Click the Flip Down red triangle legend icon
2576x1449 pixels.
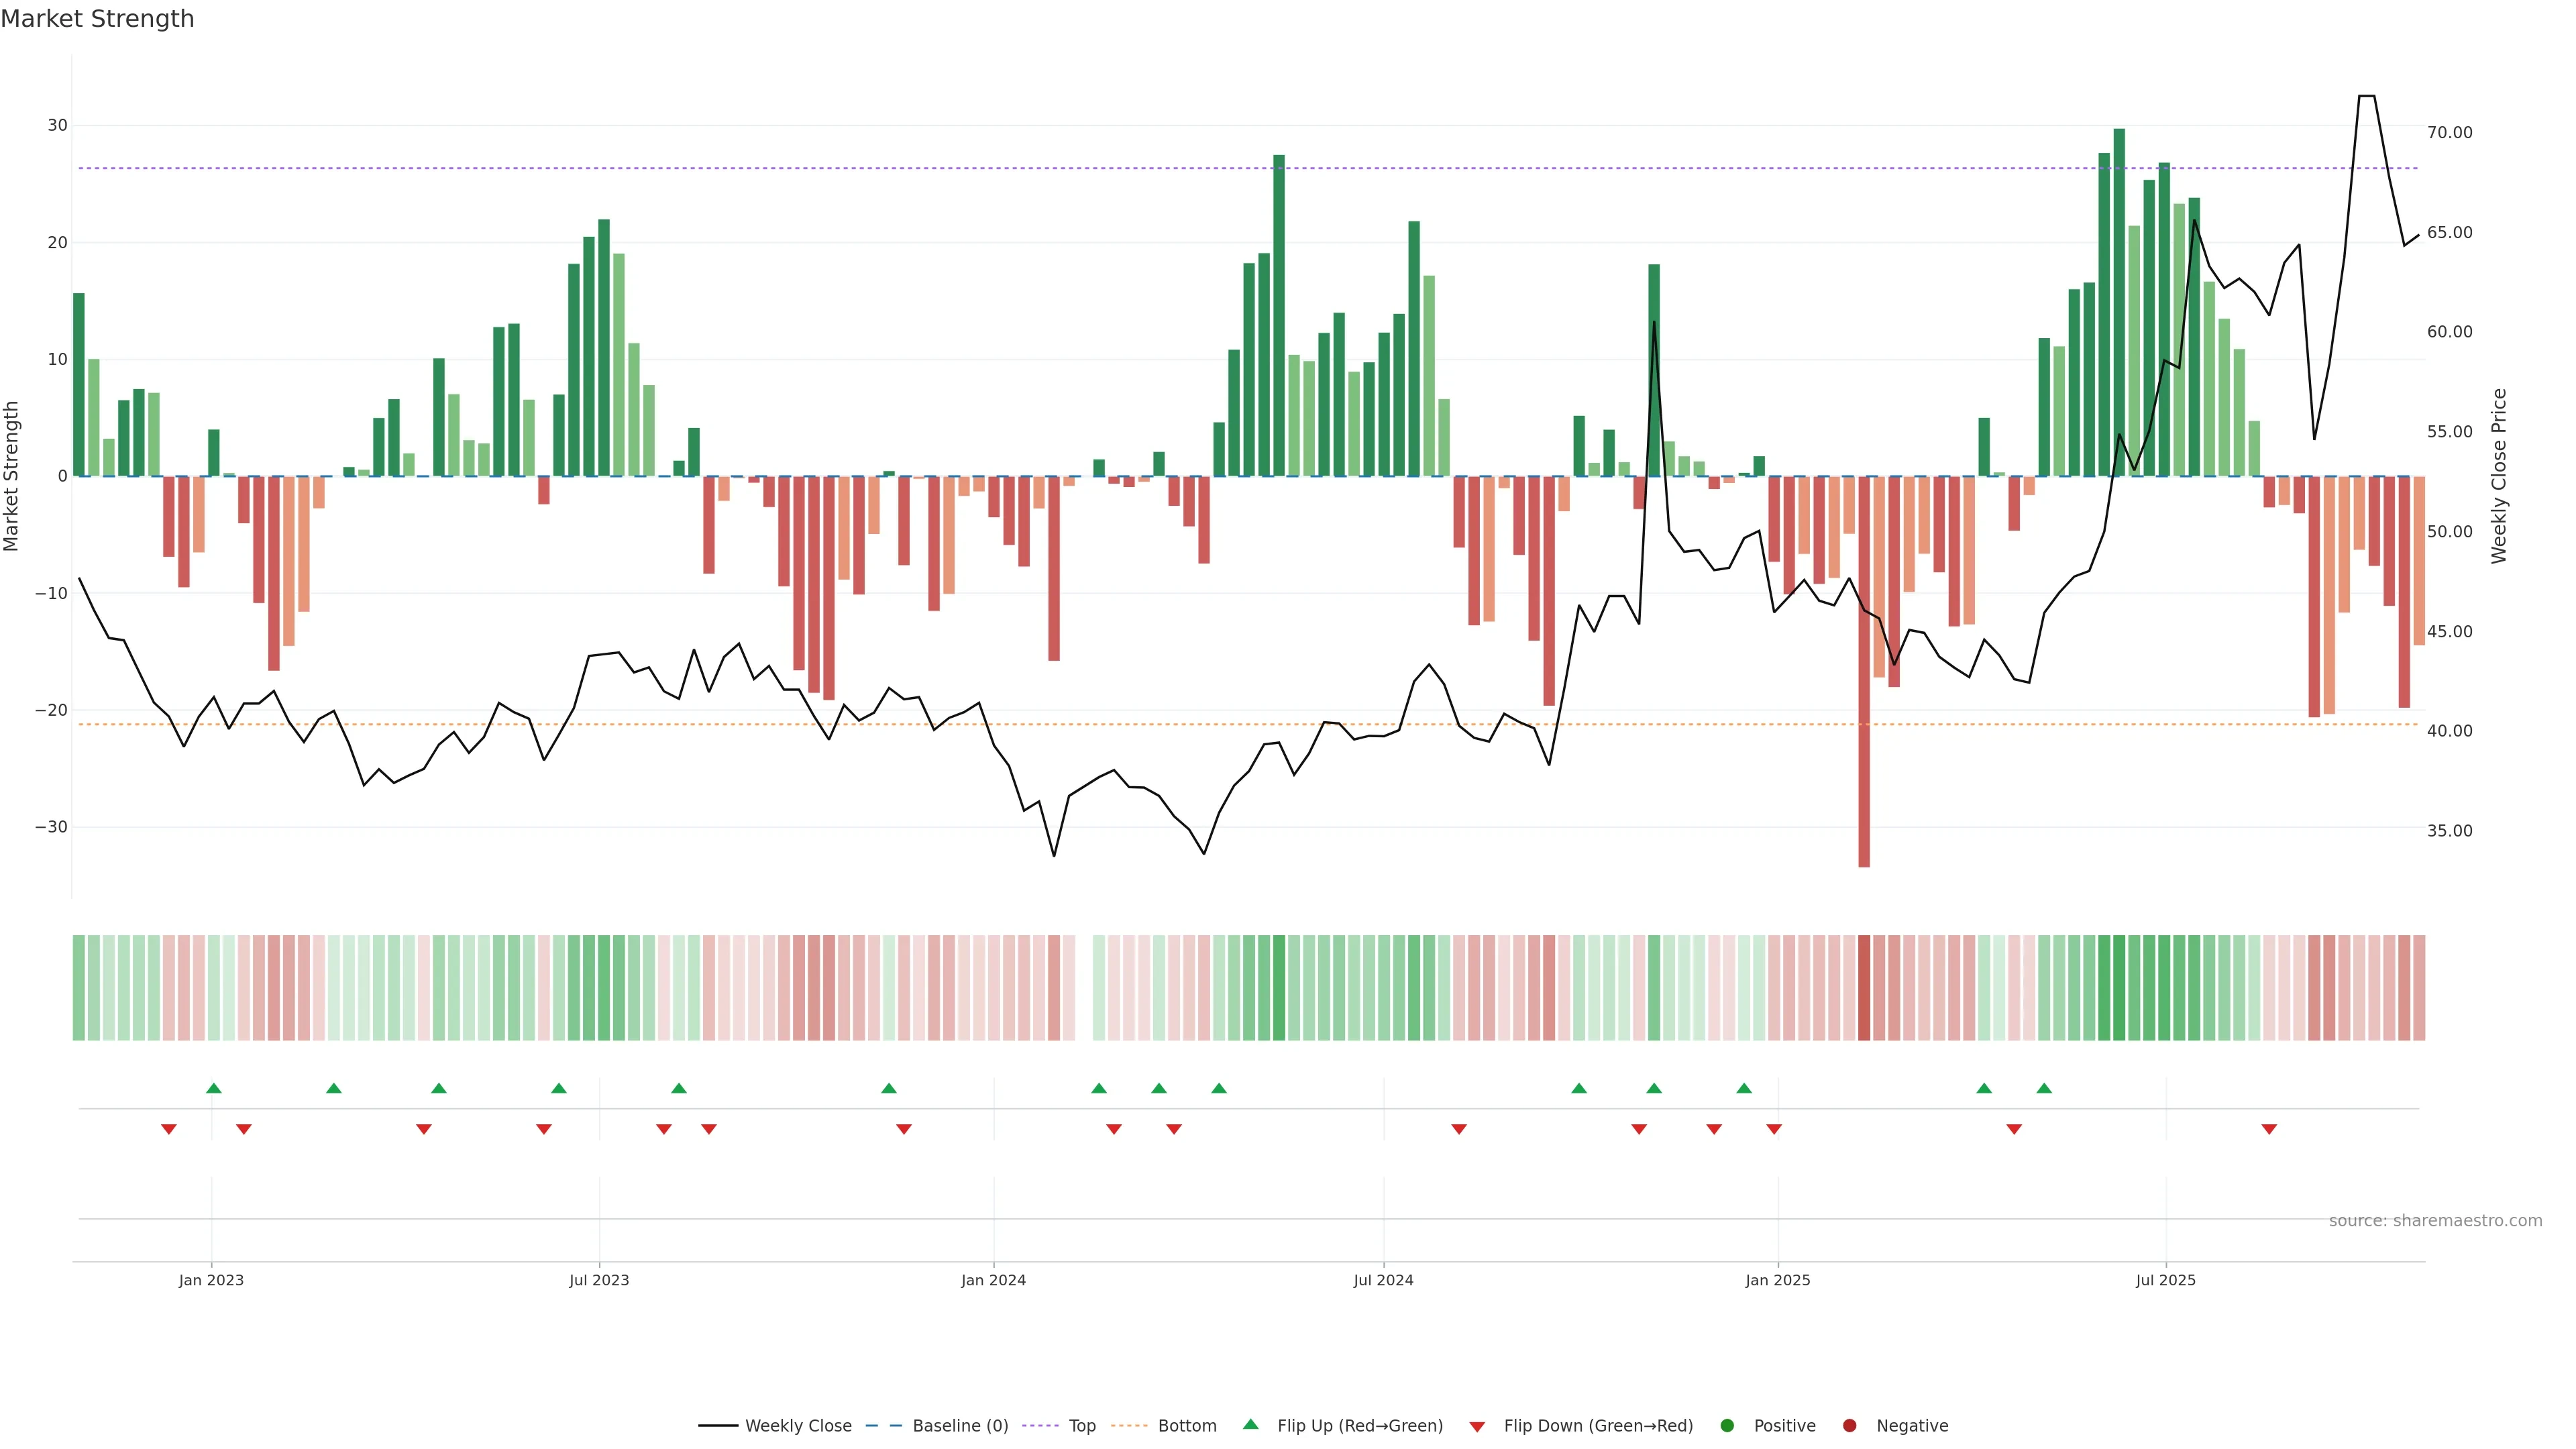(1477, 1426)
